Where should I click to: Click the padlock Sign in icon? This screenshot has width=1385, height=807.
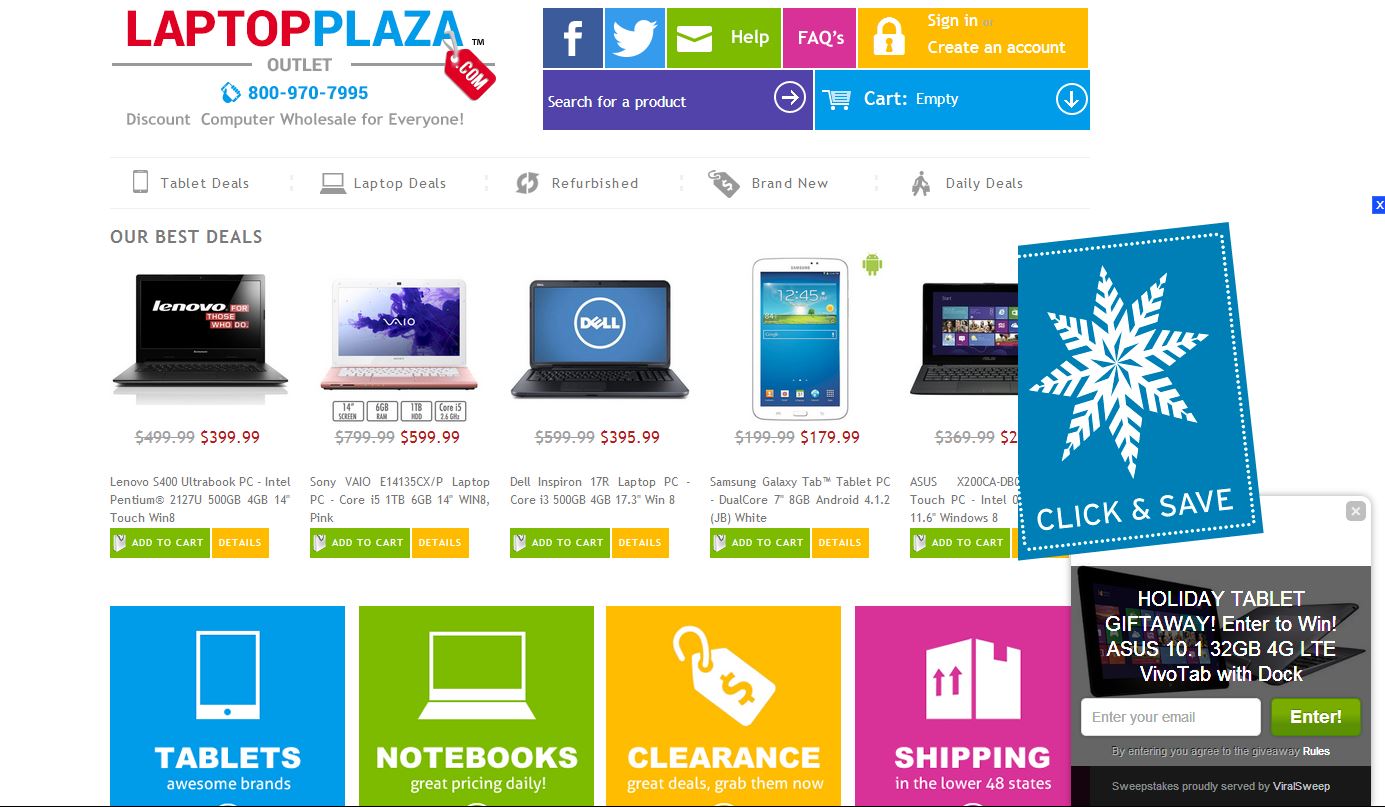[x=888, y=38]
